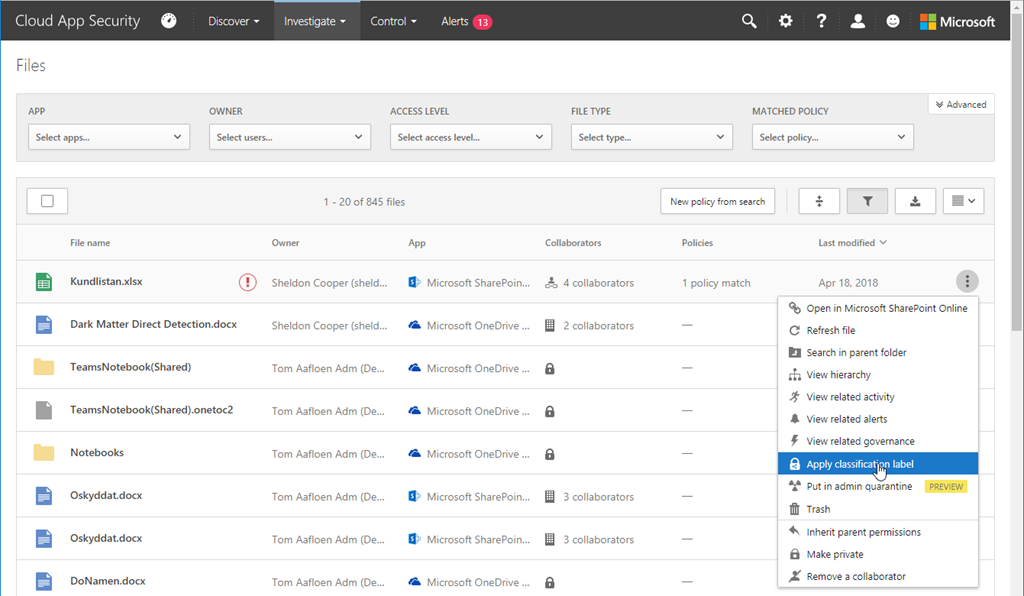Open three-dot menu for Kundlistan.xlsx row
Viewport: 1024px width, 596px height.
coord(967,282)
